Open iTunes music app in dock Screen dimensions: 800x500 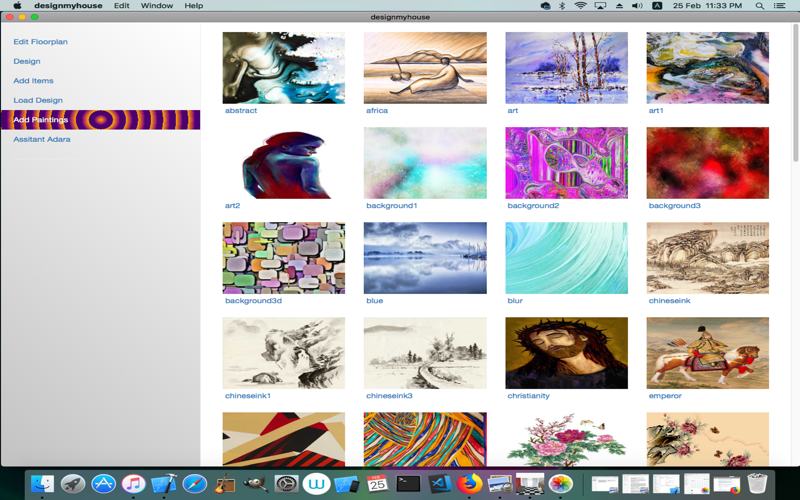click(133, 483)
